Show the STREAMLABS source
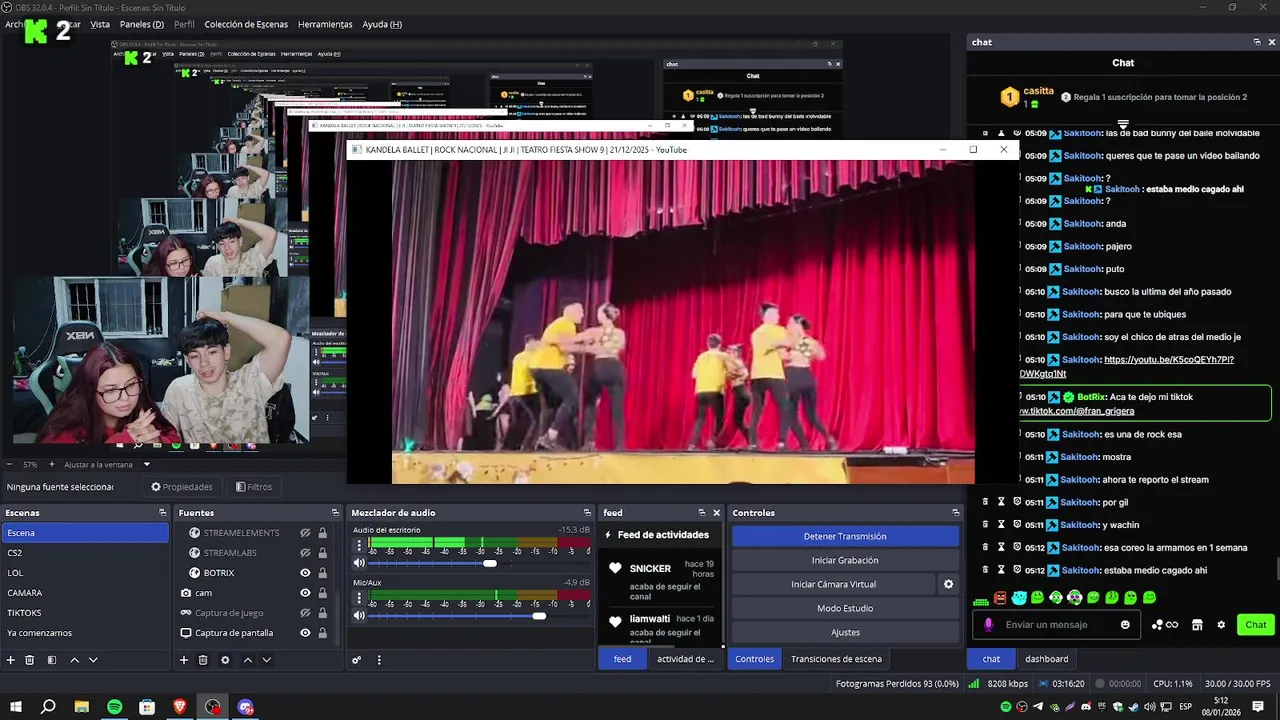The height and width of the screenshot is (720, 1280). tap(305, 553)
